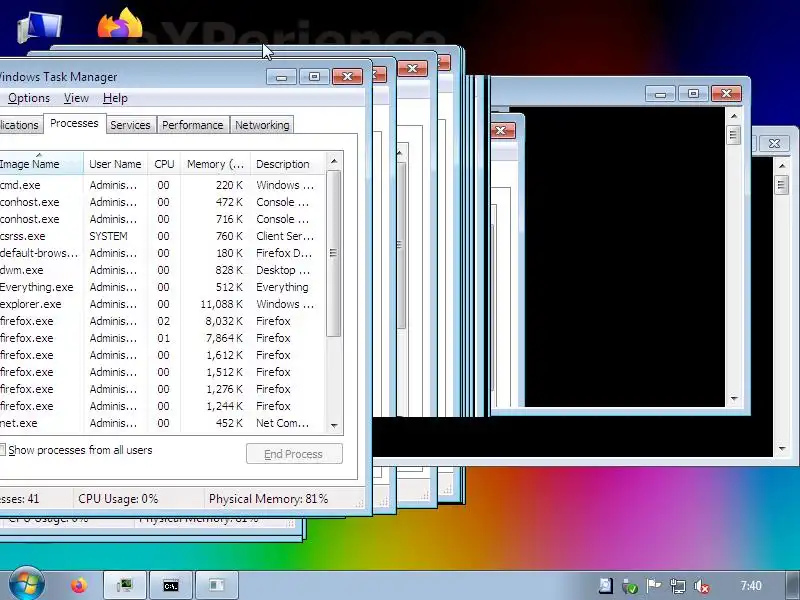This screenshot has height=600, width=800.
Task: Select the taskbar button beside the cmd button
Action: click(x=217, y=585)
